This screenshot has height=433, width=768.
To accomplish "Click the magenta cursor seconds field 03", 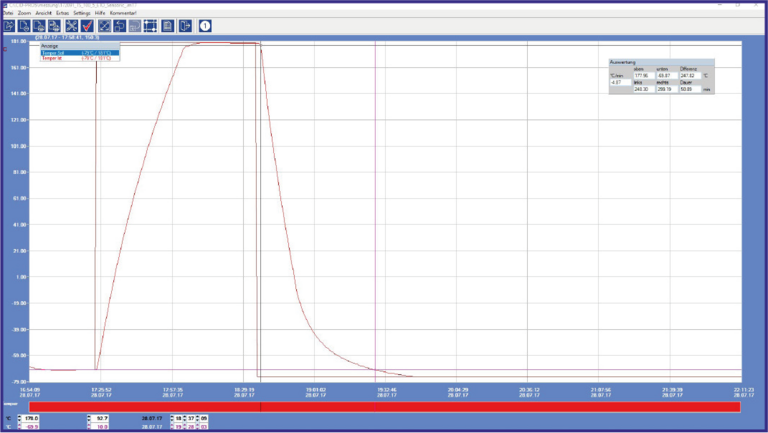I will [x=204, y=427].
